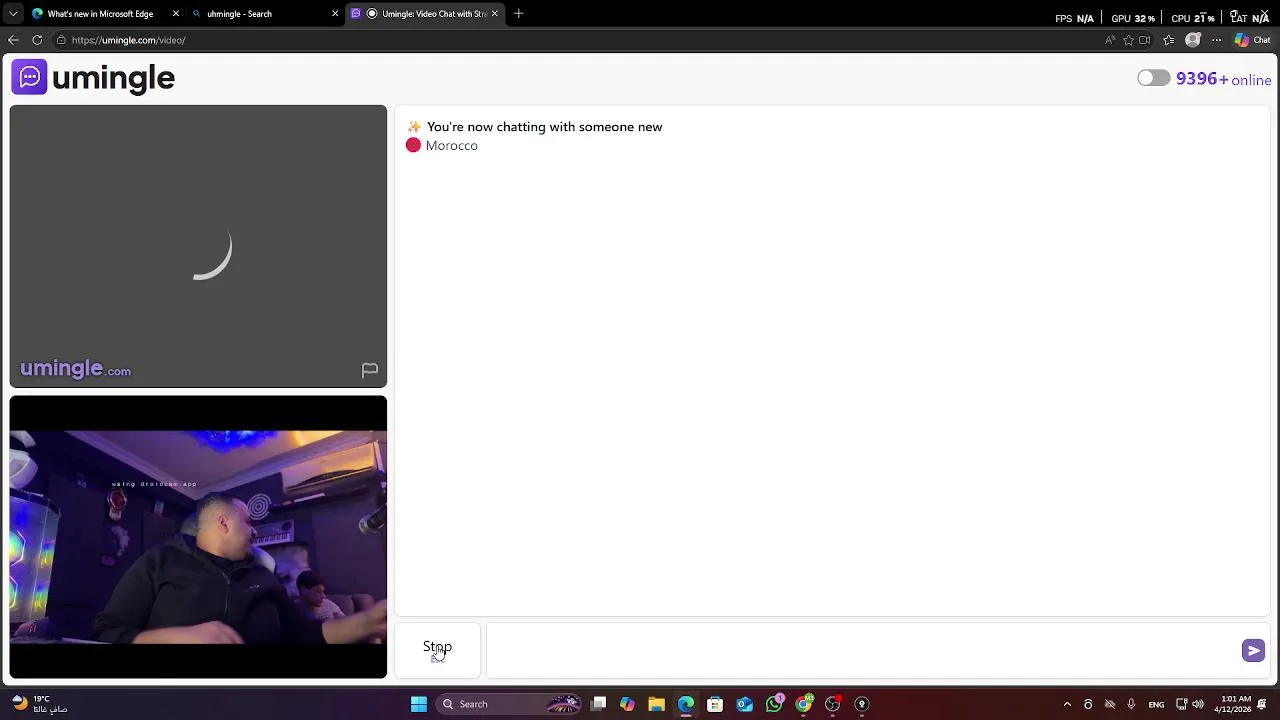The width and height of the screenshot is (1280, 720).
Task: Send the message with the purple arrow button
Action: coord(1253,651)
